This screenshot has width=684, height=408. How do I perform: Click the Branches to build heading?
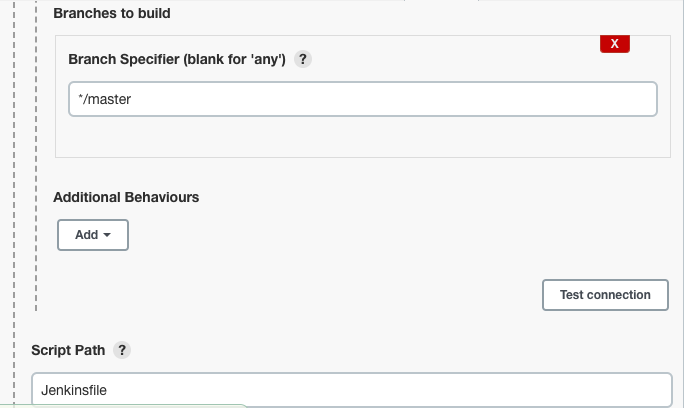tap(112, 13)
